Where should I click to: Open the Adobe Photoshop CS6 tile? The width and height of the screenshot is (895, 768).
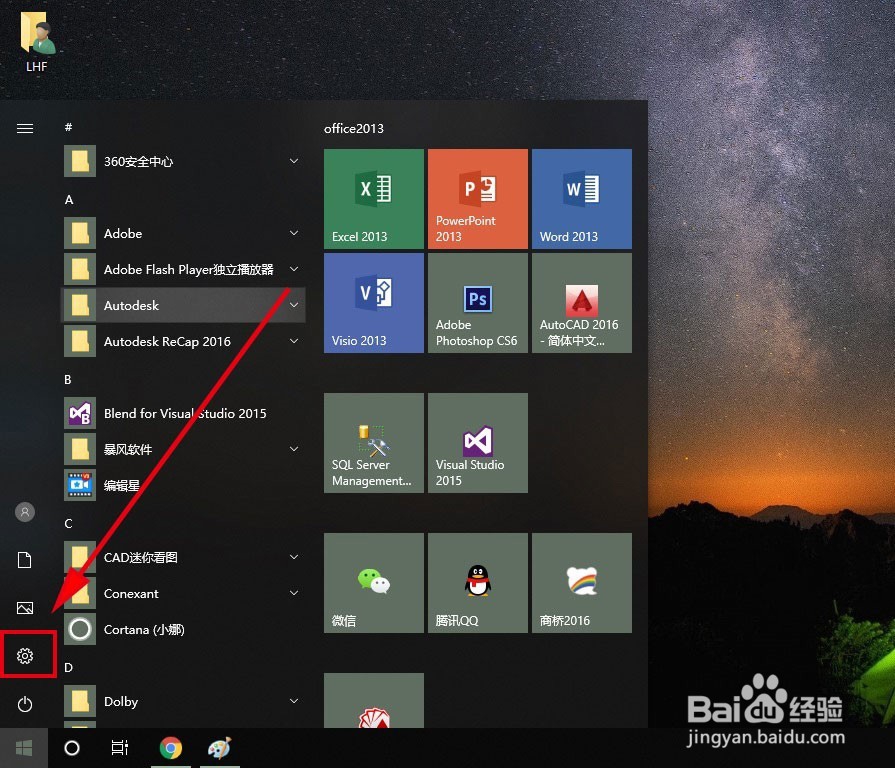[x=478, y=303]
